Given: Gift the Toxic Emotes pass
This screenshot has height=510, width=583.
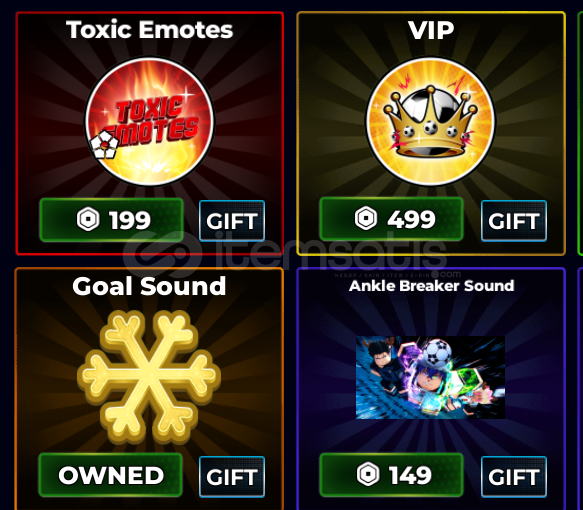Looking at the screenshot, I should [x=232, y=221].
